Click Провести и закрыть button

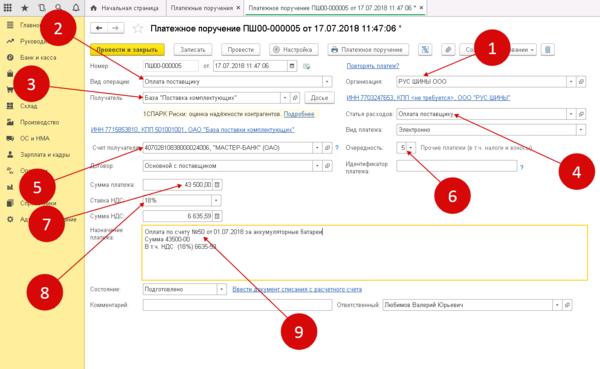(127, 50)
